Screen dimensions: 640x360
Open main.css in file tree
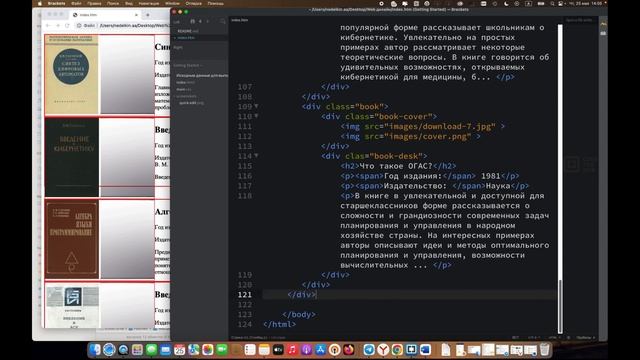click(x=184, y=89)
